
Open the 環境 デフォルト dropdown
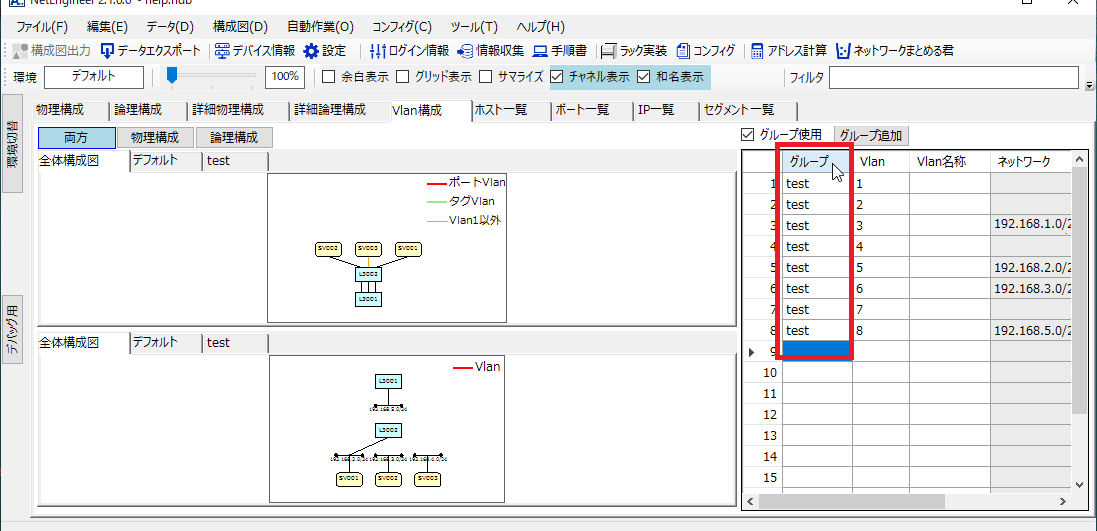tap(94, 76)
